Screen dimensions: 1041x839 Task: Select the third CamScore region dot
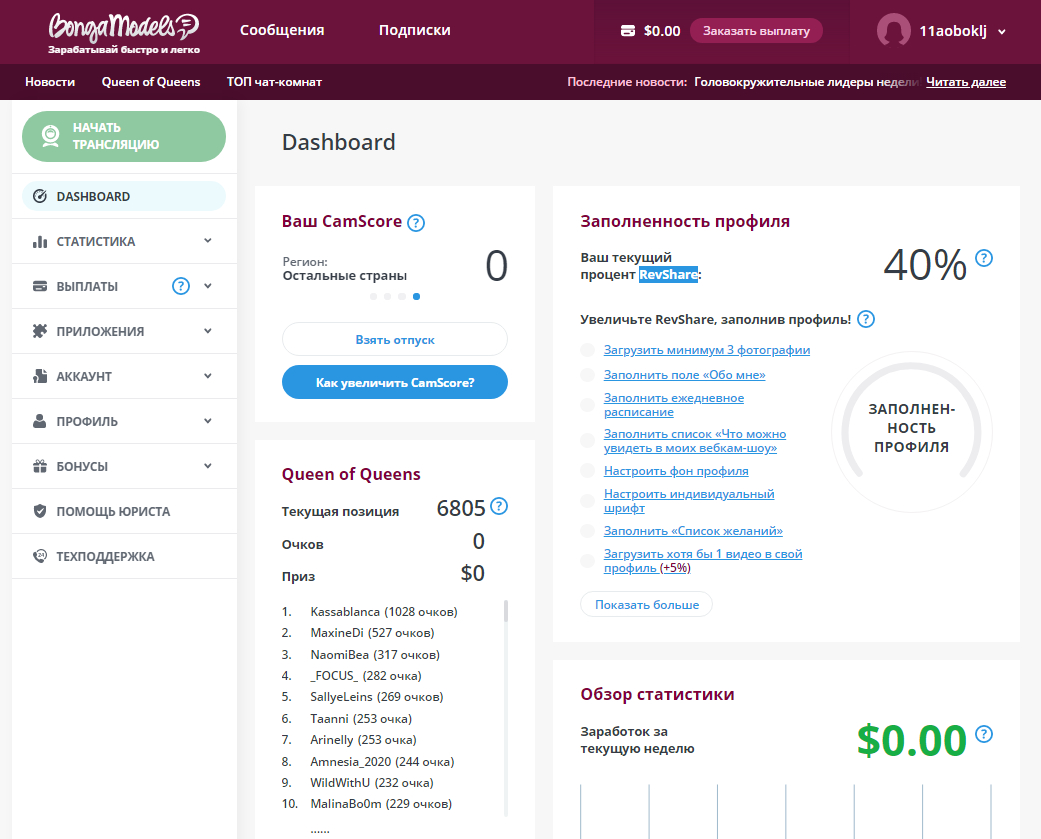pyautogui.click(x=402, y=297)
